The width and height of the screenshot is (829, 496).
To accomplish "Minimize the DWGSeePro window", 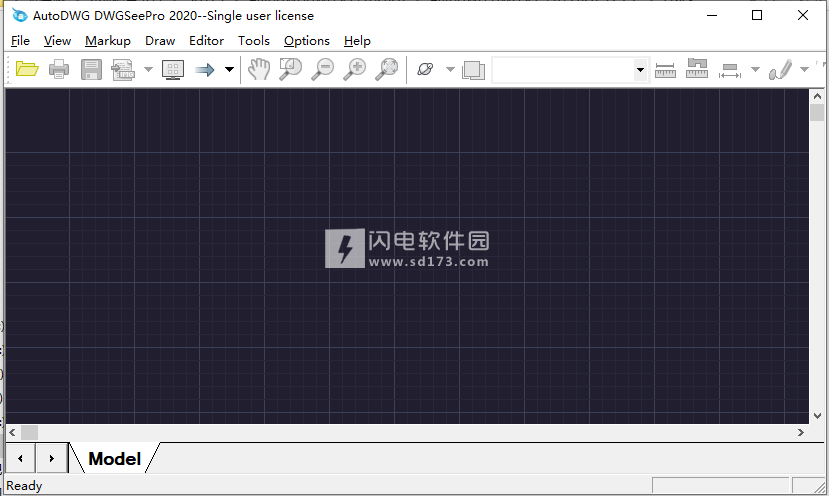I will [712, 15].
